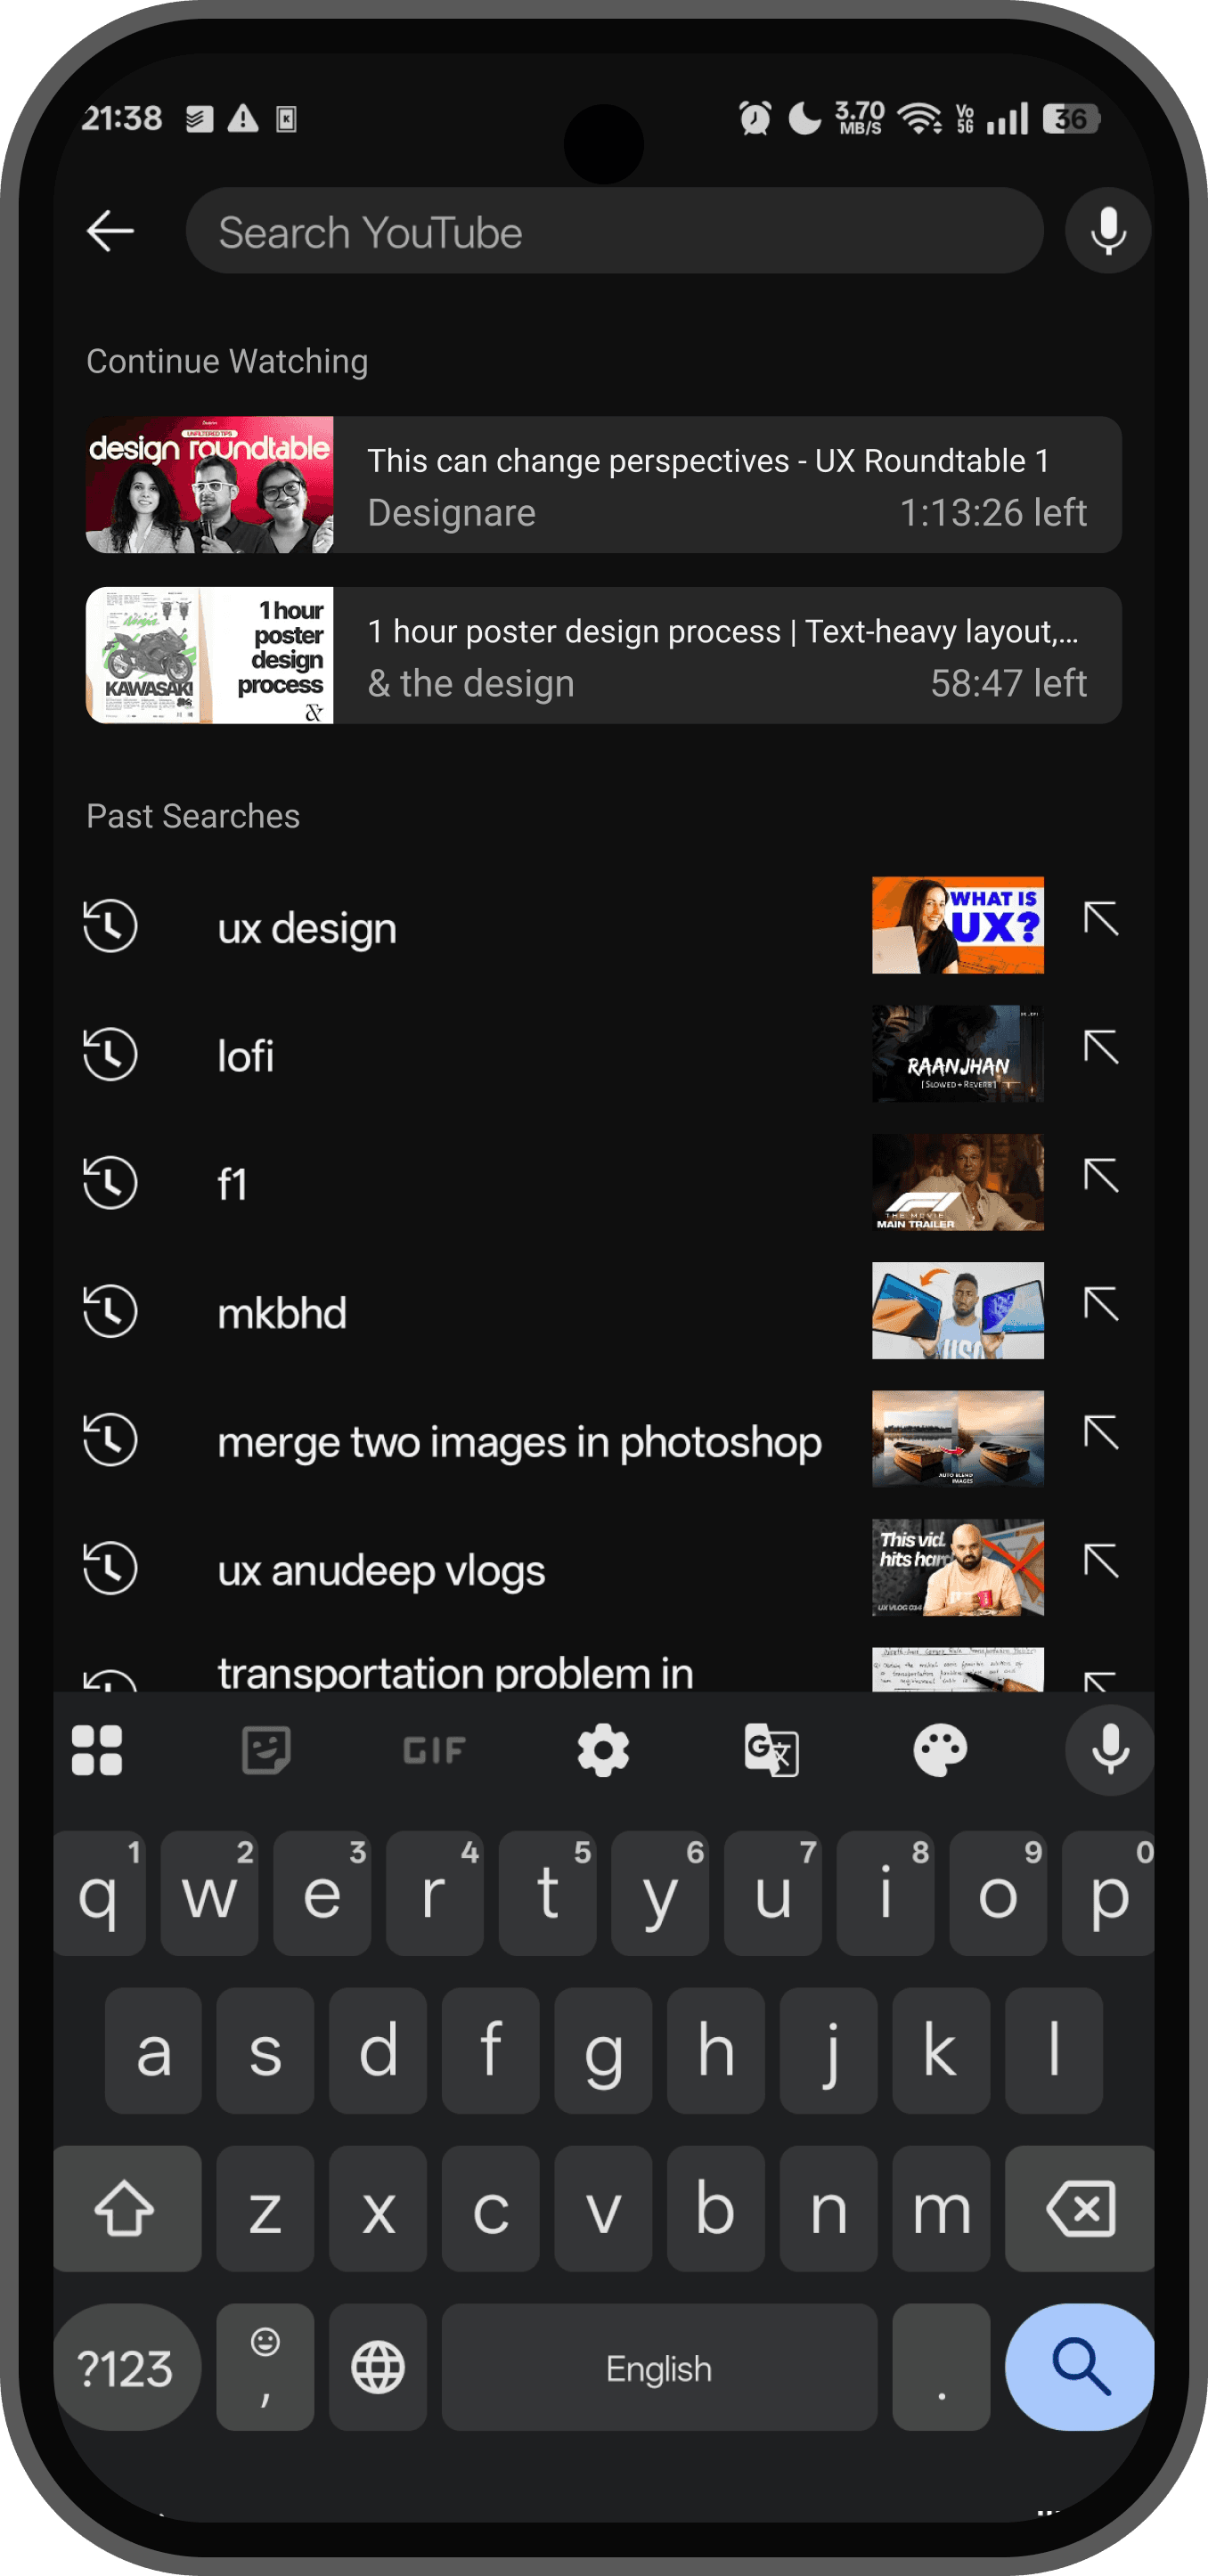Open the keyboard GIF panel

click(x=434, y=1750)
